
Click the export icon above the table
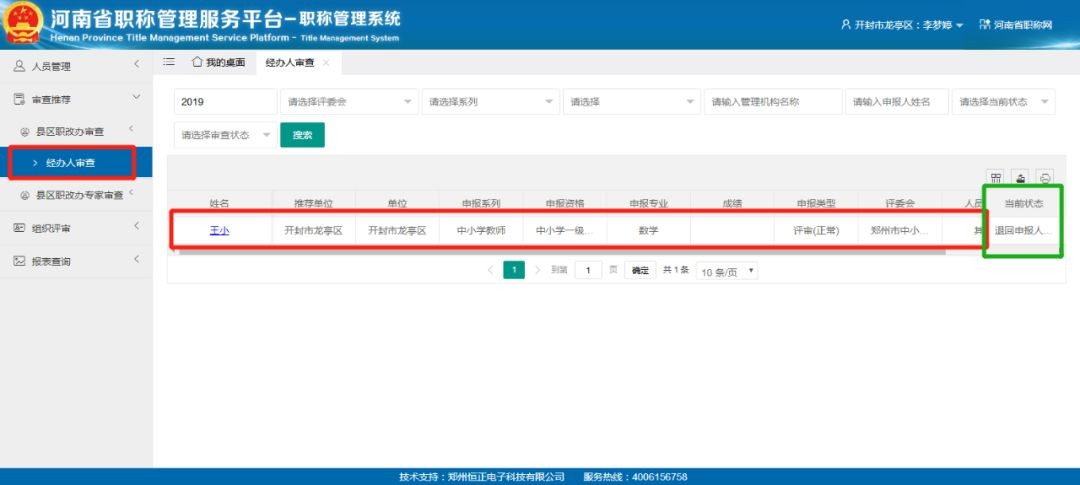tap(1021, 178)
